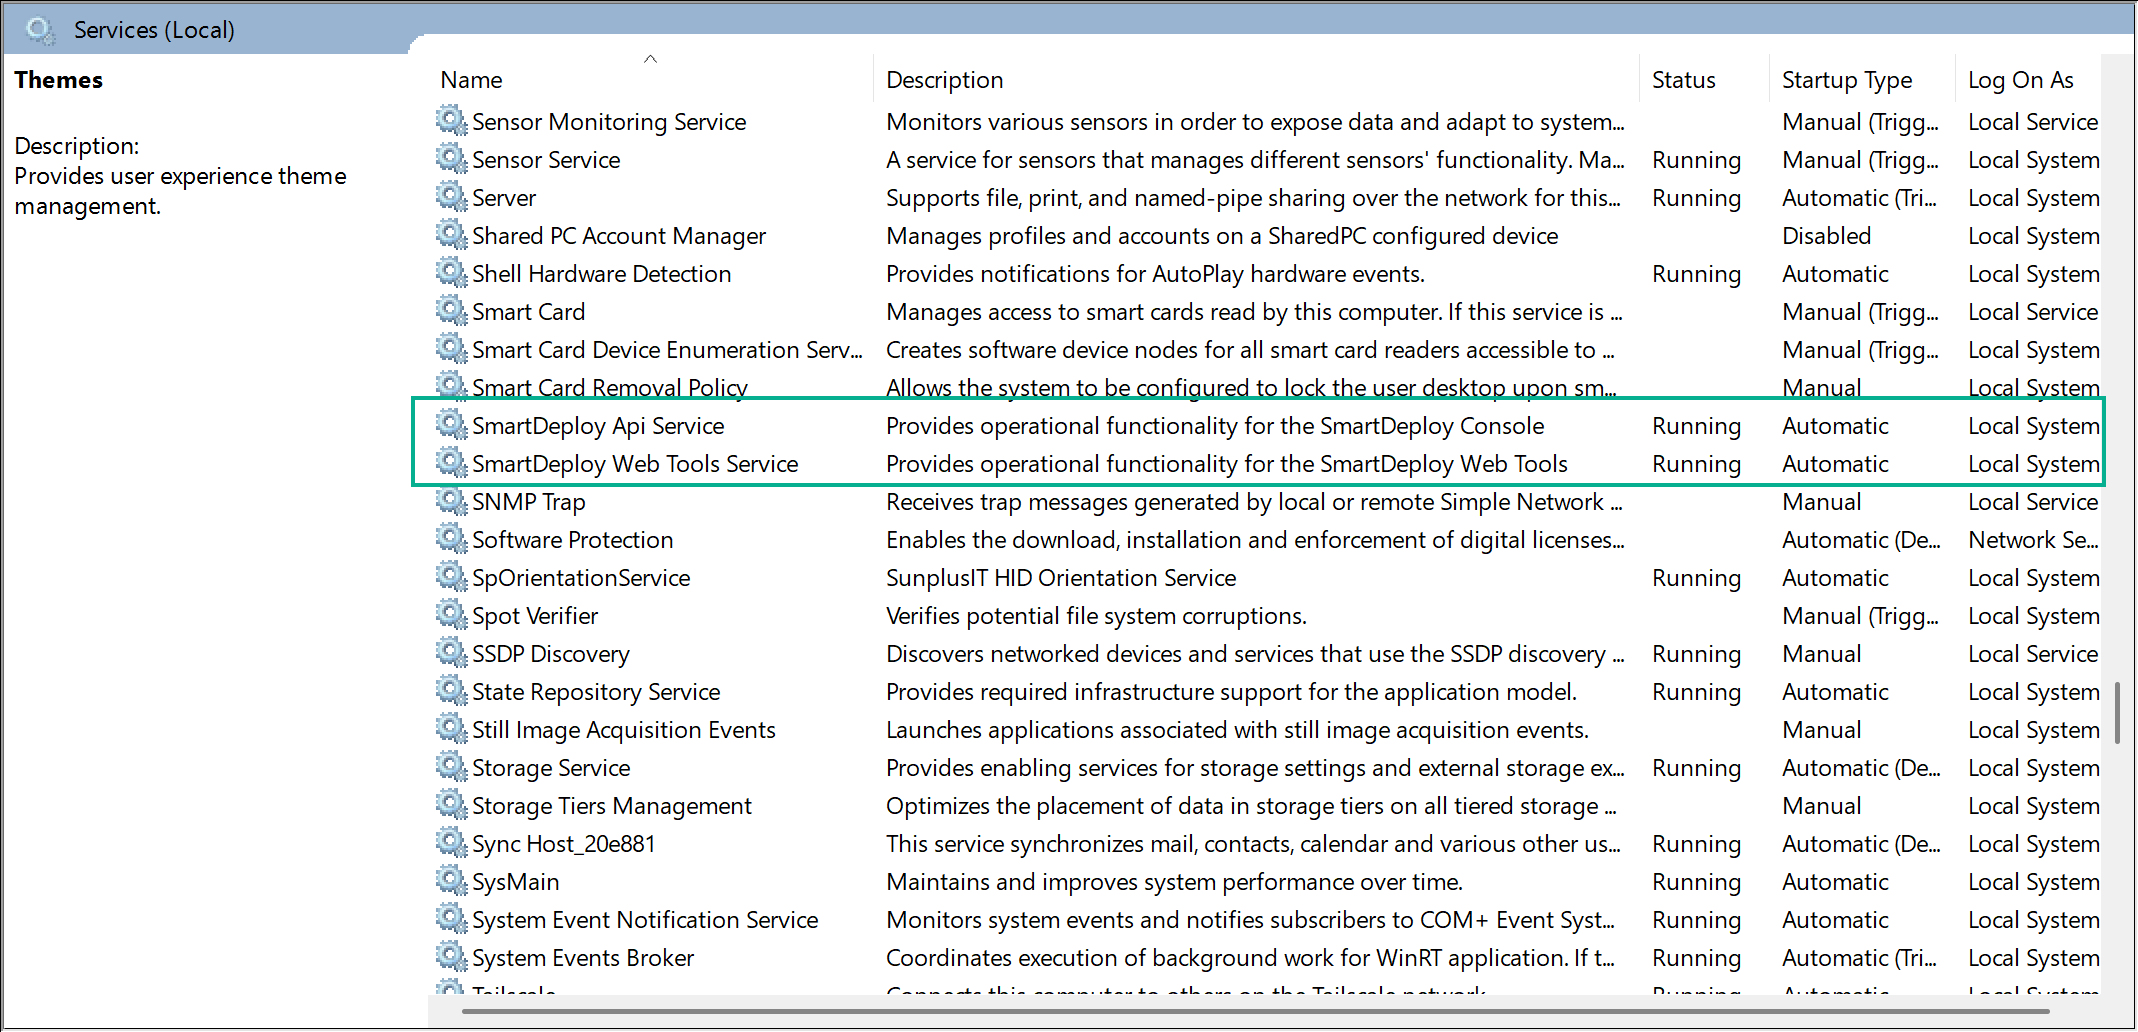Sort by the Status column header
Screen dimensions: 2138x1032
[1704, 78]
